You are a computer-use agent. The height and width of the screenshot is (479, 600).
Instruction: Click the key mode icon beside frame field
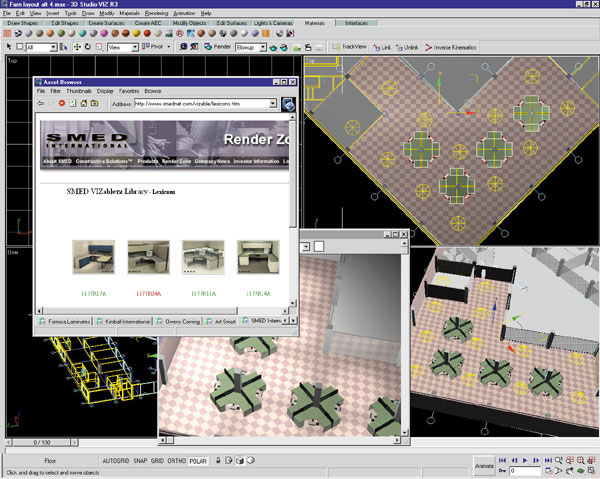pos(502,470)
